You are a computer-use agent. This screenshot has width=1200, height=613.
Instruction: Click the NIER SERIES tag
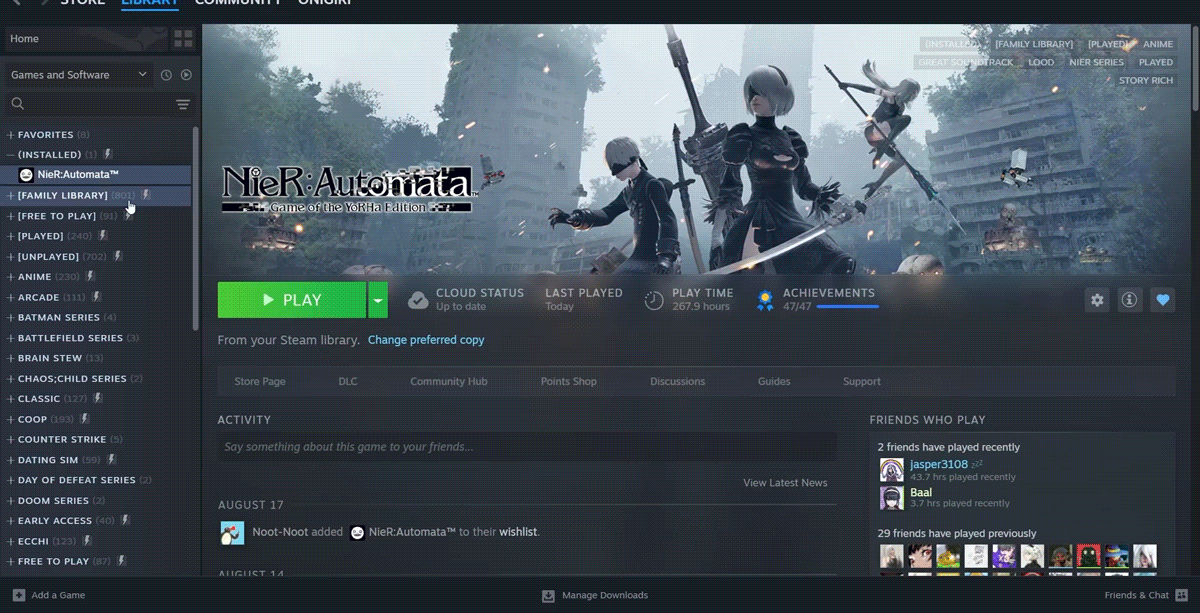pos(1097,62)
